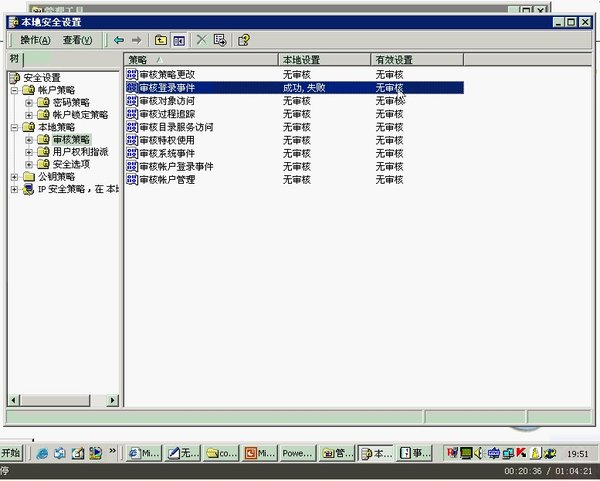
Task: Open the 开始 Start button
Action: (11, 453)
